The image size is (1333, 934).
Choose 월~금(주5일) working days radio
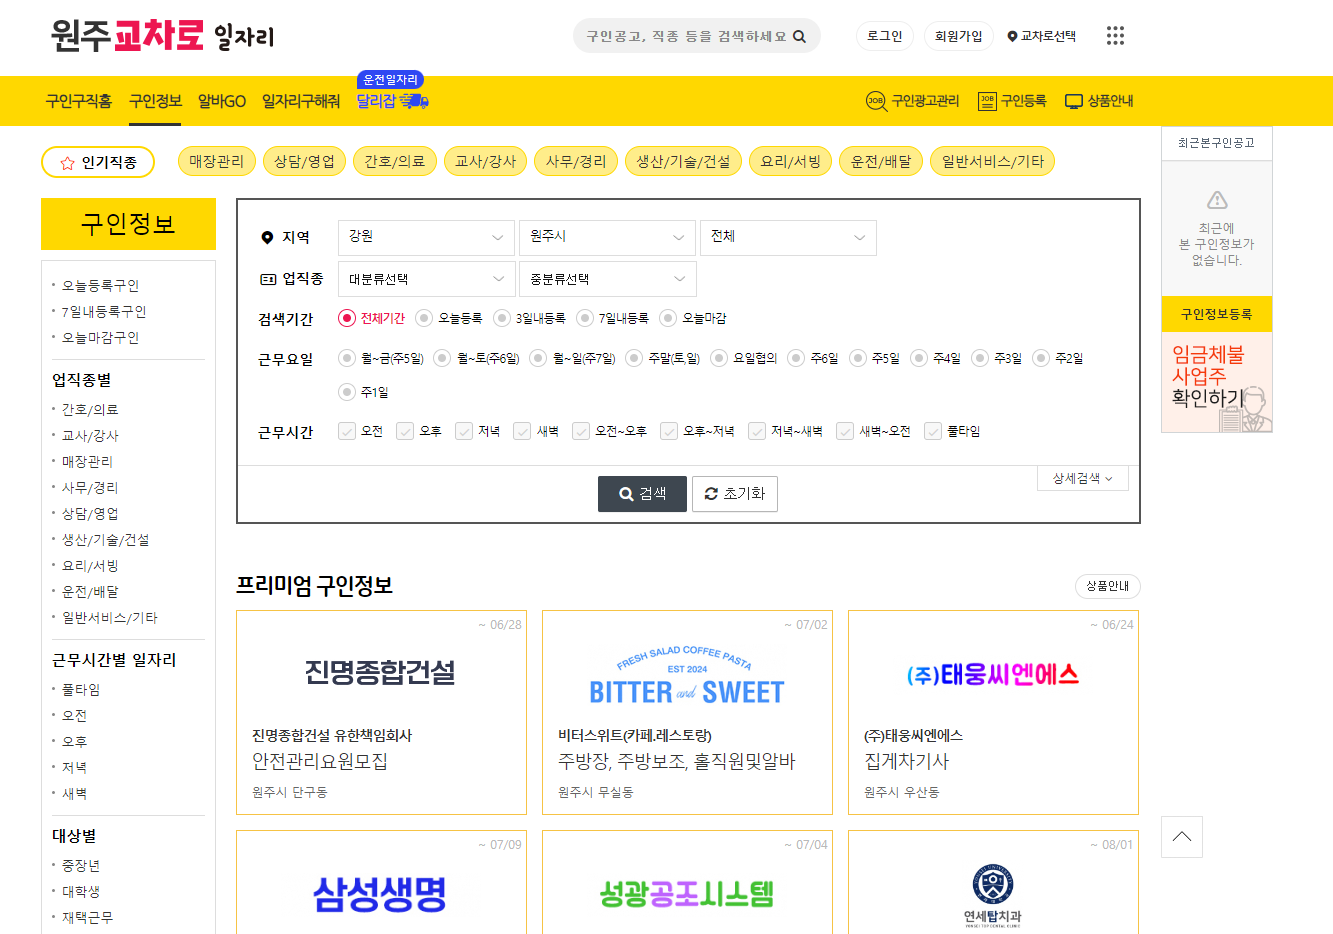click(x=347, y=358)
